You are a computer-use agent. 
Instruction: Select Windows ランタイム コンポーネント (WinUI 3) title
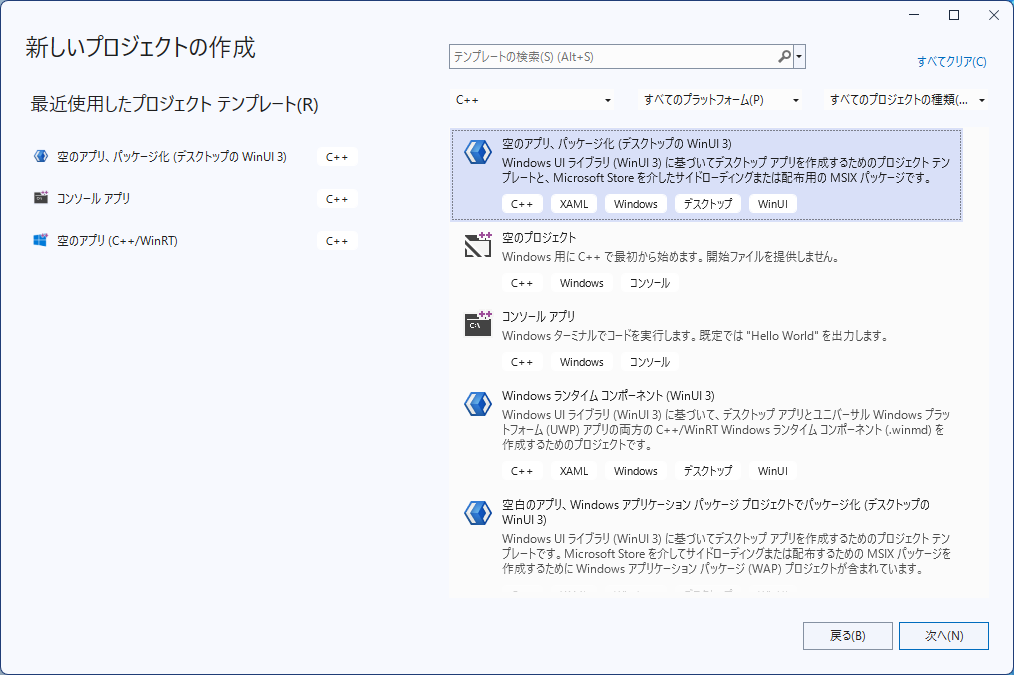[608, 396]
